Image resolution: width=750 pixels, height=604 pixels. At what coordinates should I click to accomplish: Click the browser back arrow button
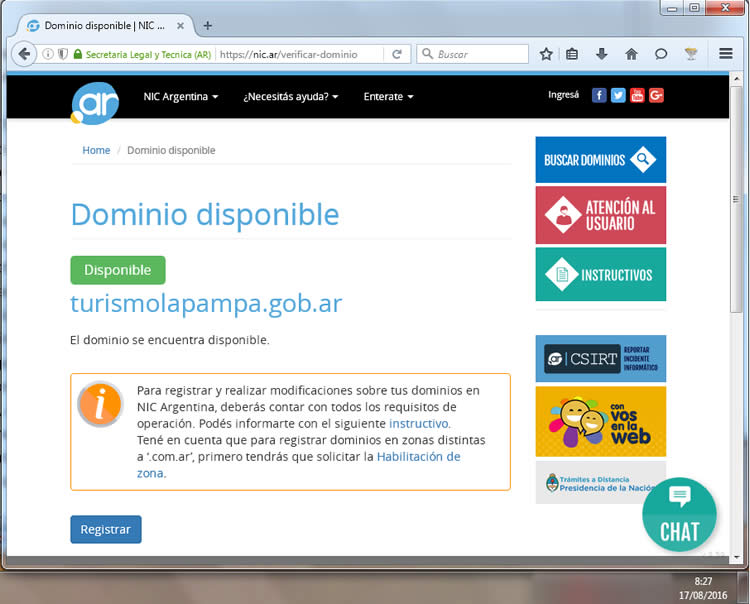[x=24, y=54]
